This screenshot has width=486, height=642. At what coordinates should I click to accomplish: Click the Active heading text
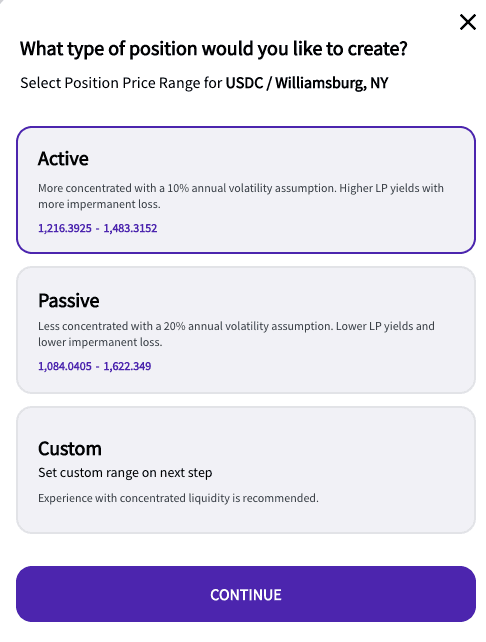pyautogui.click(x=63, y=158)
